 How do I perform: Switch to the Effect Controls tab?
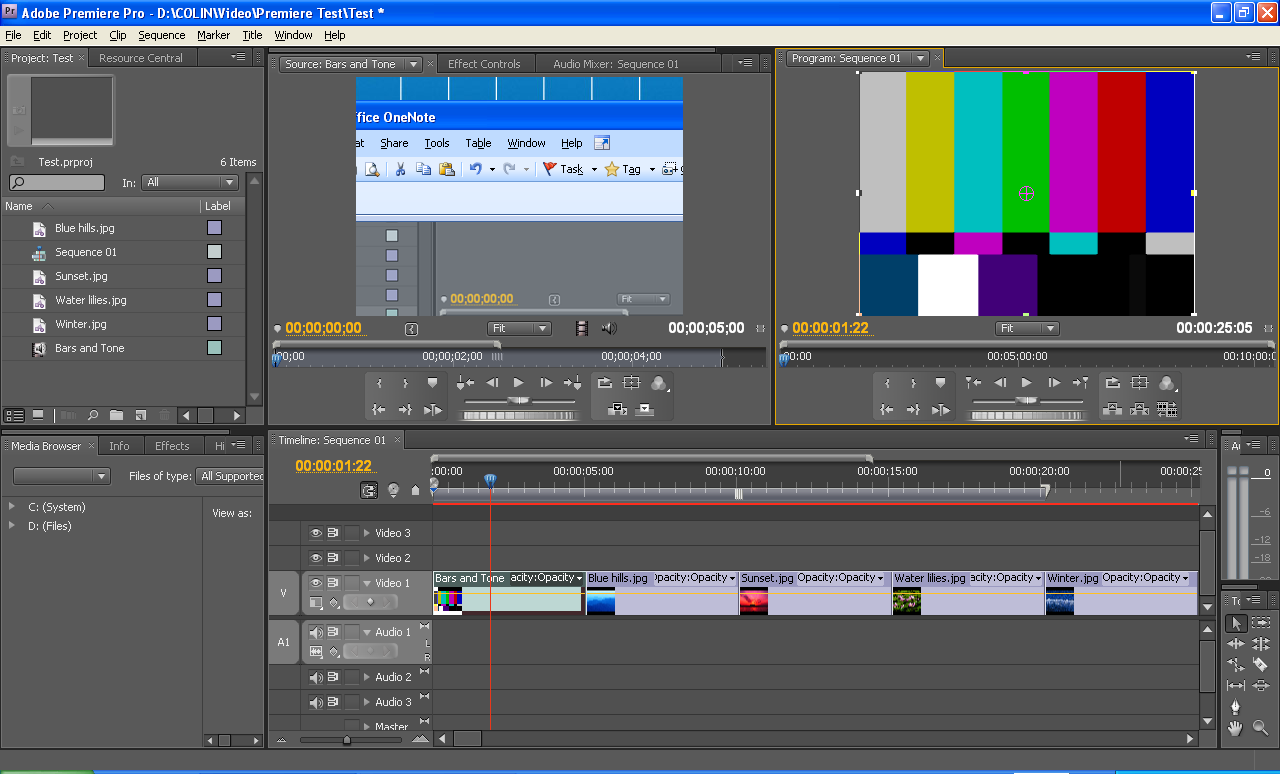(484, 64)
